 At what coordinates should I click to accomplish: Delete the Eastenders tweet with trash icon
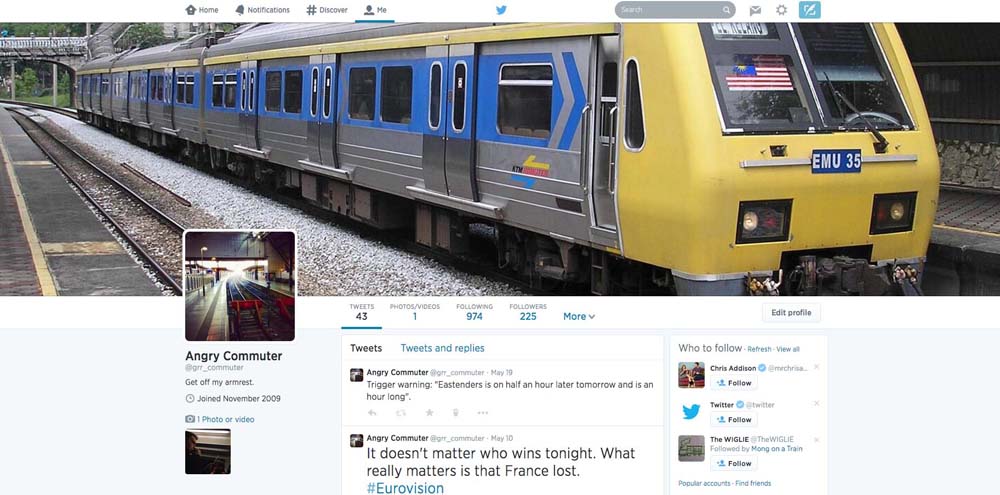(455, 413)
